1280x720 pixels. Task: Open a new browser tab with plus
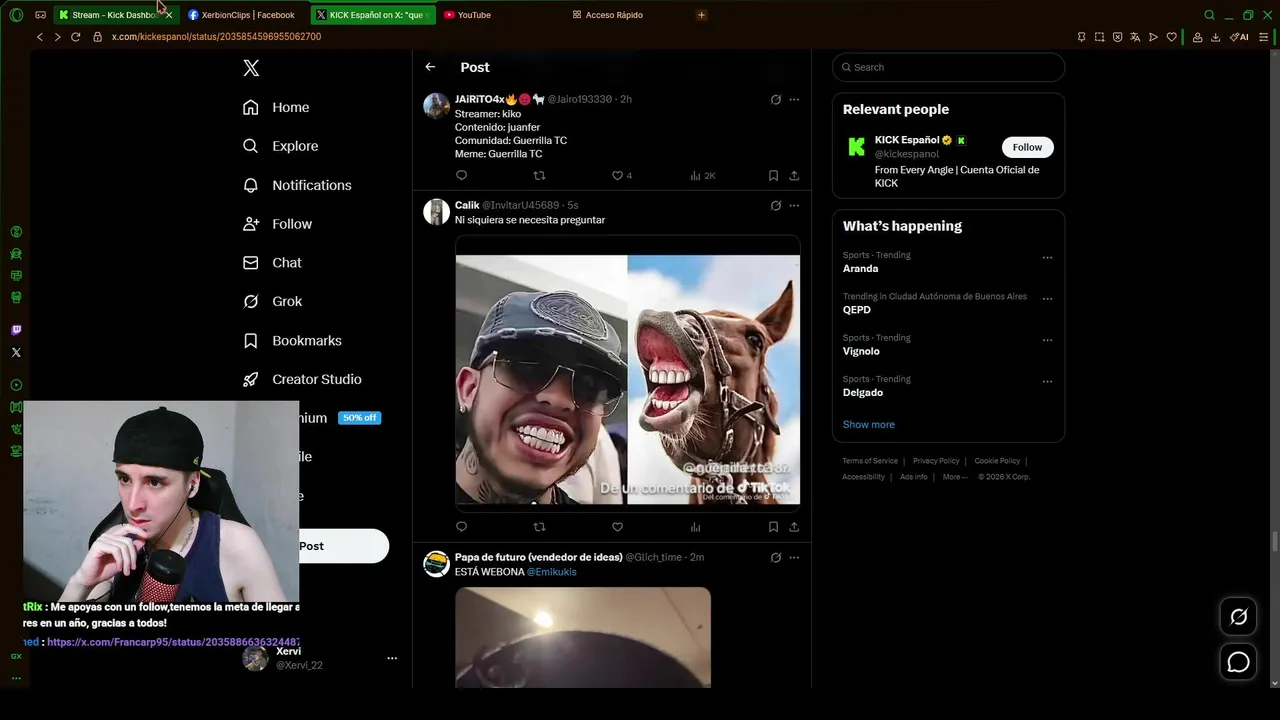click(x=701, y=15)
